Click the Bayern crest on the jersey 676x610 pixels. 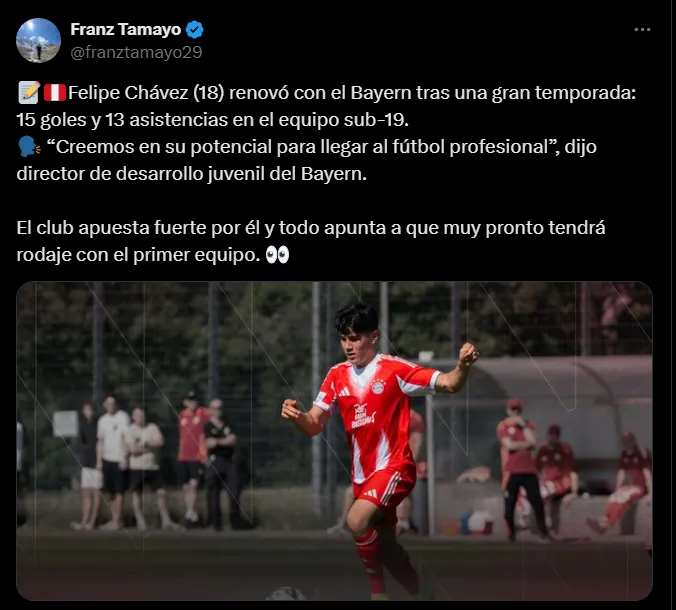[x=378, y=386]
